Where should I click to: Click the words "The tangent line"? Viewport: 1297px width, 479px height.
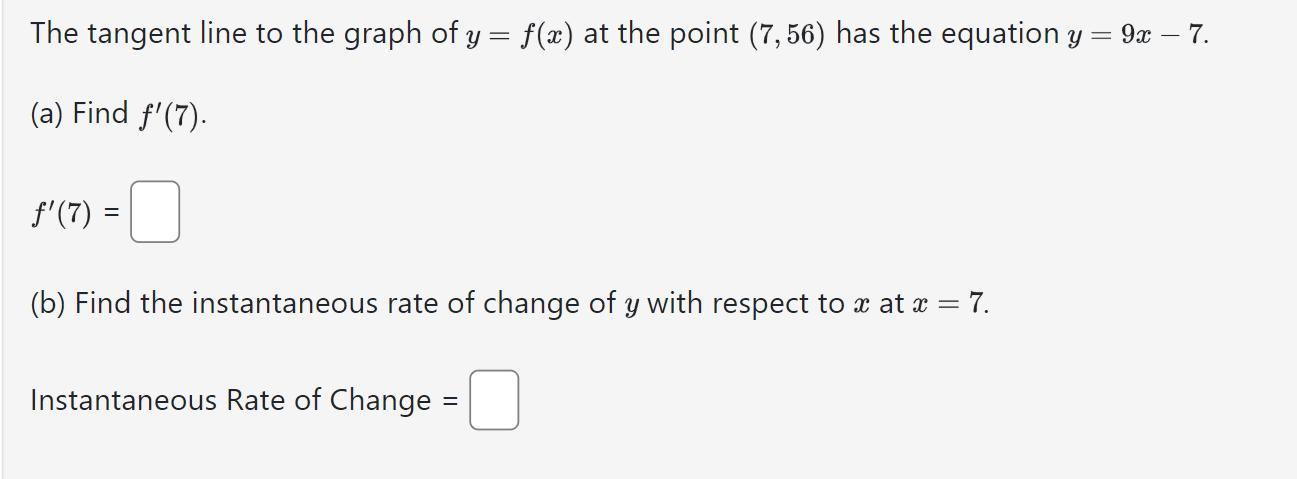pos(127,34)
